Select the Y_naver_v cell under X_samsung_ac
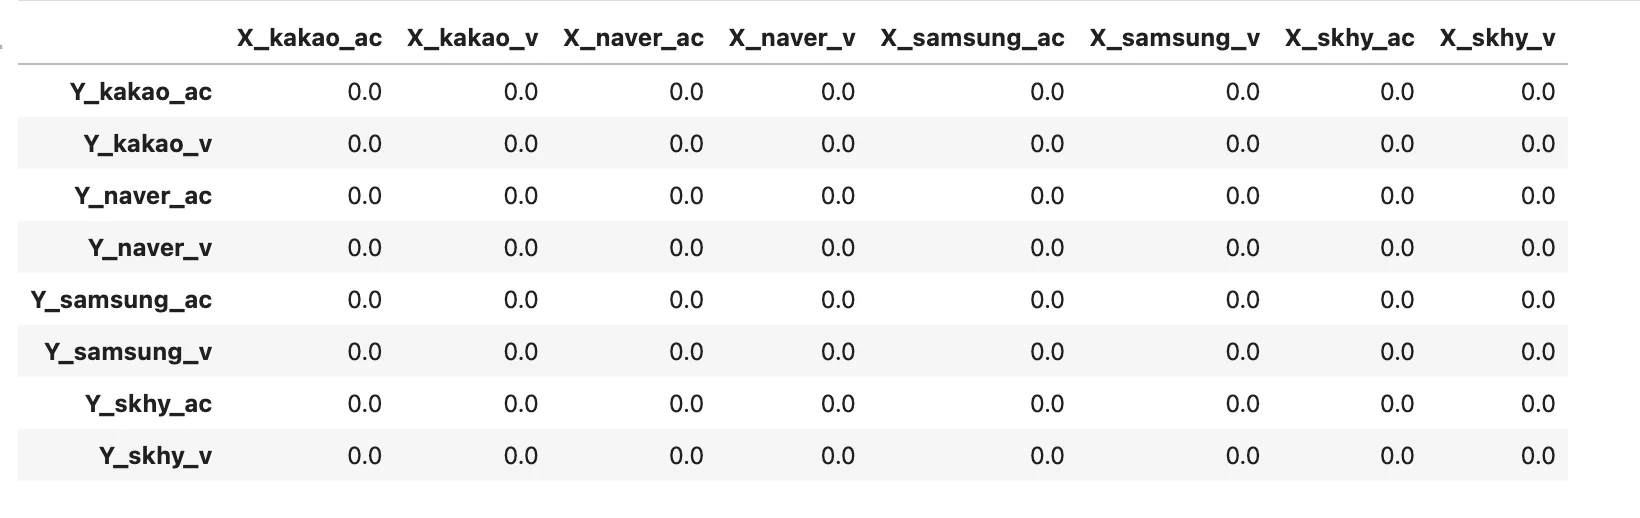 (x=1046, y=248)
